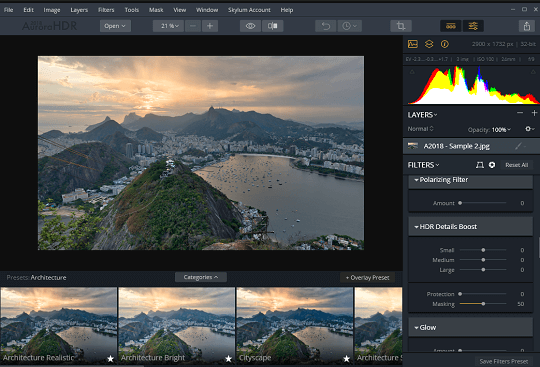The image size is (540, 367).
Task: Open the histogram panel icon
Action: tap(413, 44)
